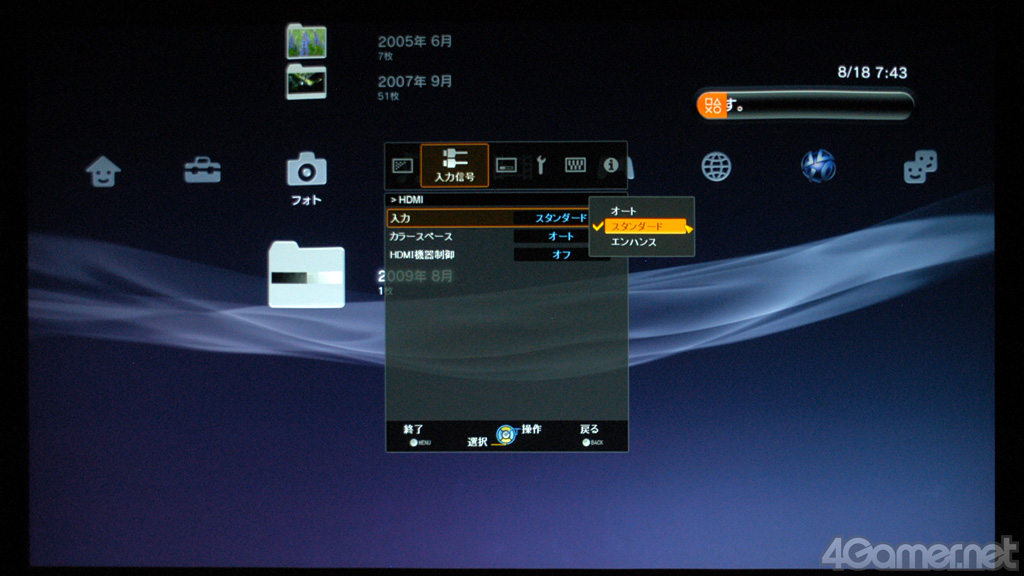Image resolution: width=1024 pixels, height=576 pixels.
Task: Click the 2007年 9月 folder label
Action: (415, 81)
